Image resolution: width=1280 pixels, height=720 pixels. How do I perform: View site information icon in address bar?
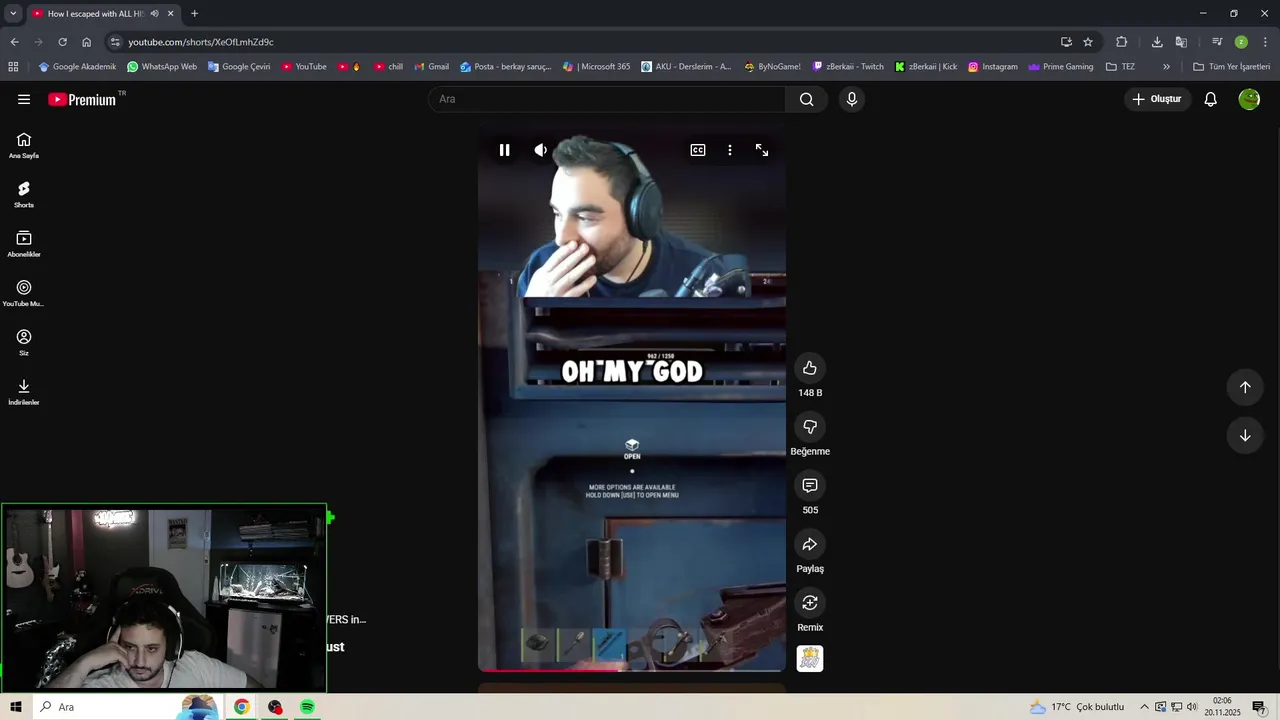115,42
